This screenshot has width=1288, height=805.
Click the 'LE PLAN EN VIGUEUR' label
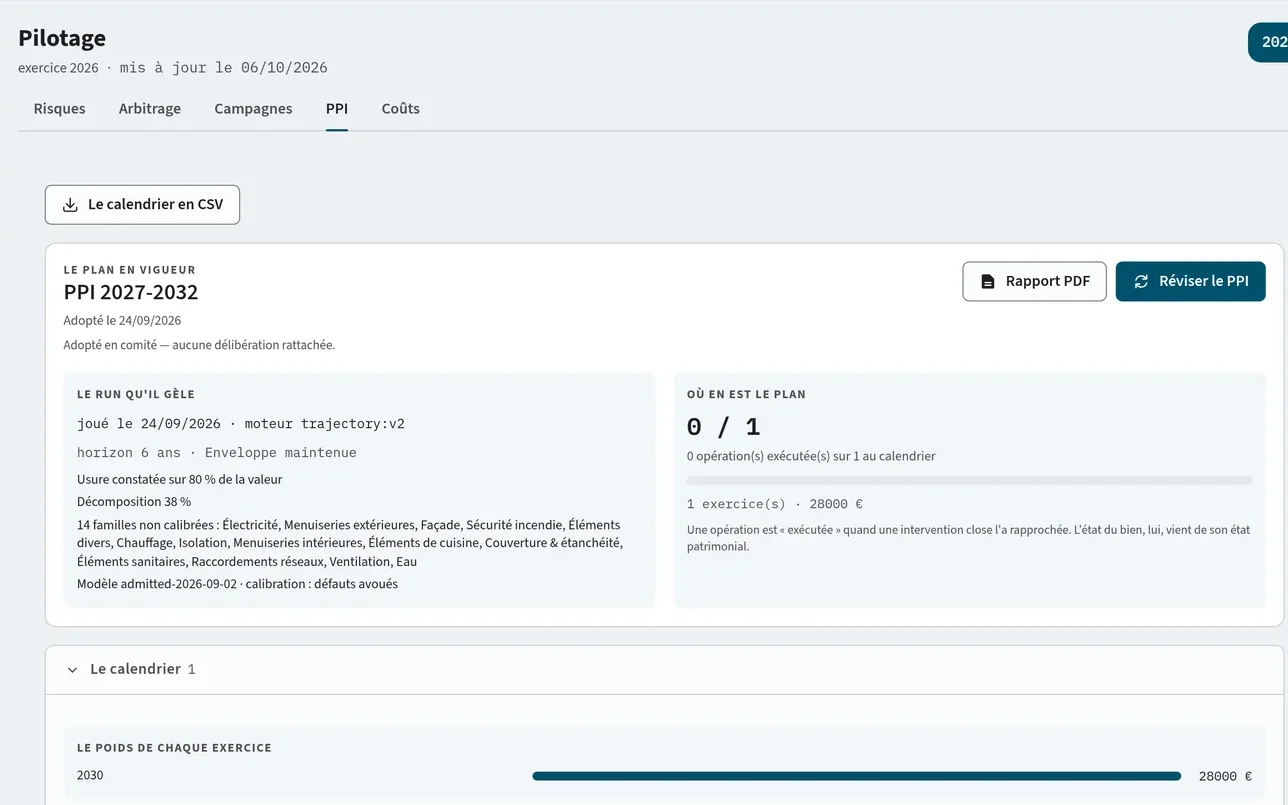click(130, 270)
